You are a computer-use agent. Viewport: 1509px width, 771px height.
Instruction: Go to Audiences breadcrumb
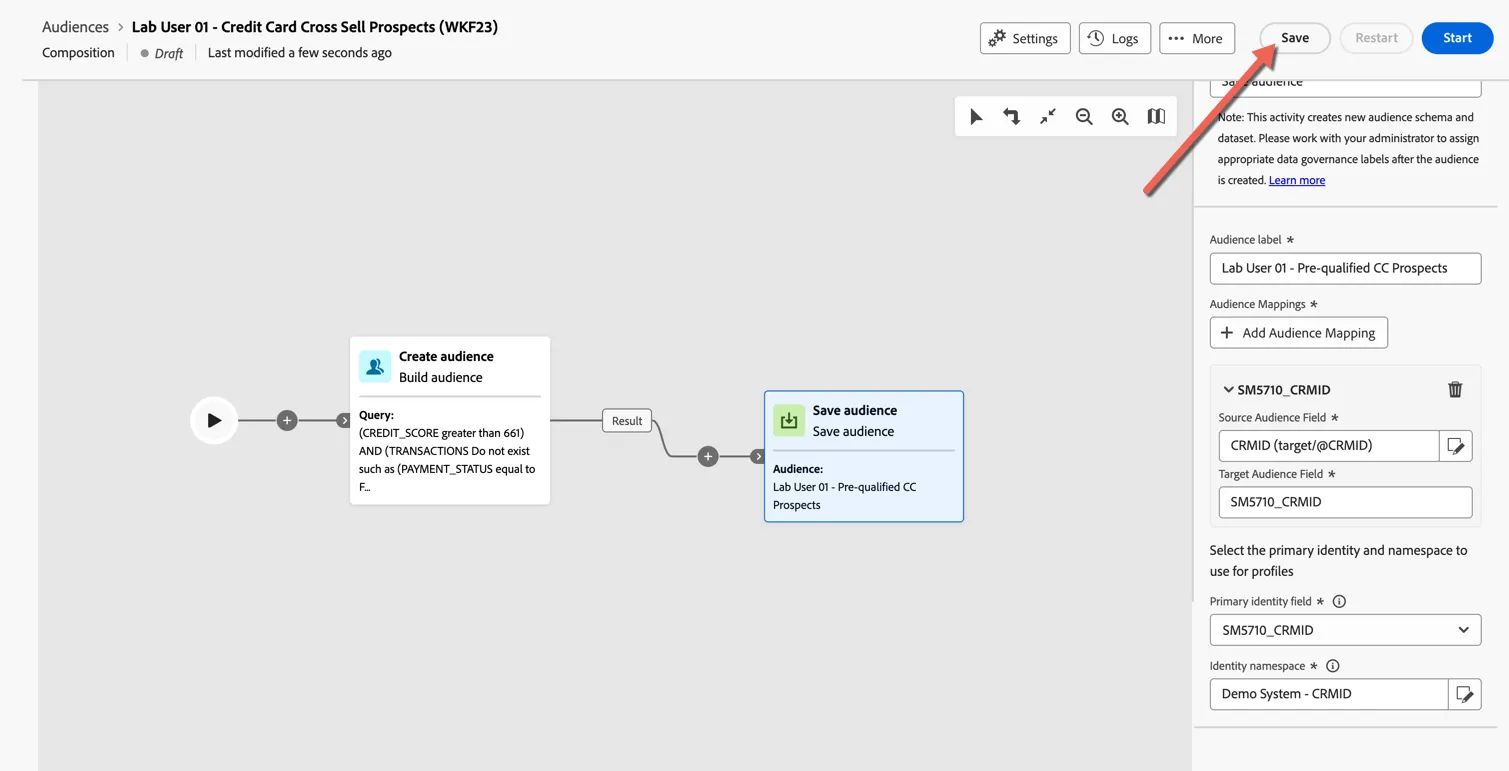click(75, 27)
